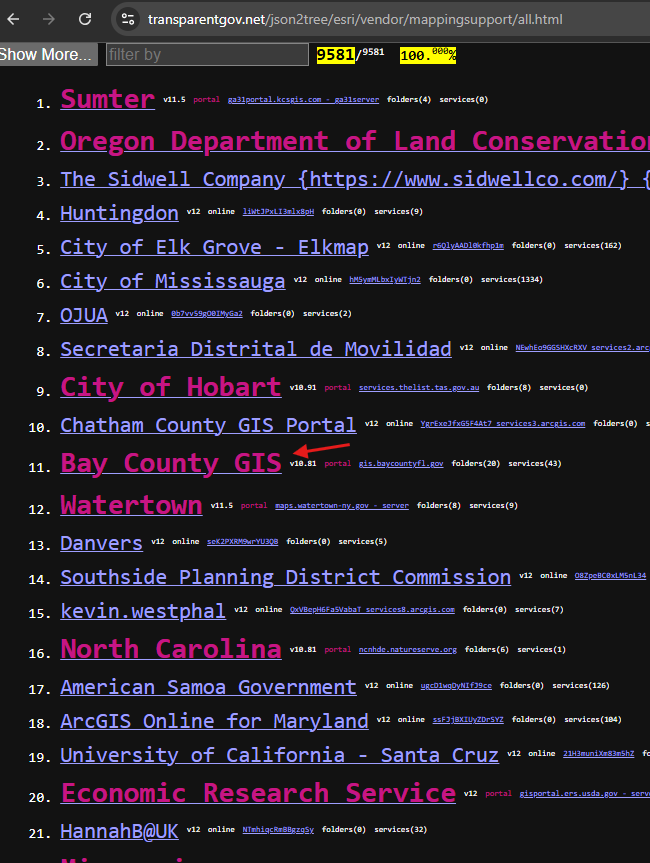Viewport: 650px width, 863px height.
Task: Open the 0b7vv59gO0IMyGa2 link
Action: 207,314
